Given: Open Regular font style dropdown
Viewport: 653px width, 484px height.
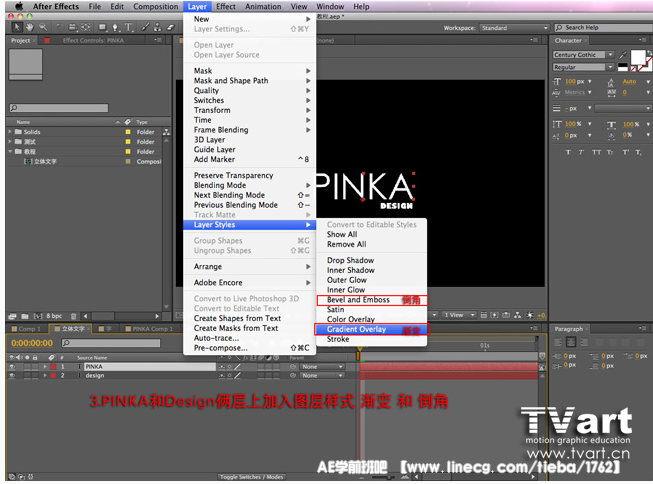Looking at the screenshot, I should (x=583, y=67).
